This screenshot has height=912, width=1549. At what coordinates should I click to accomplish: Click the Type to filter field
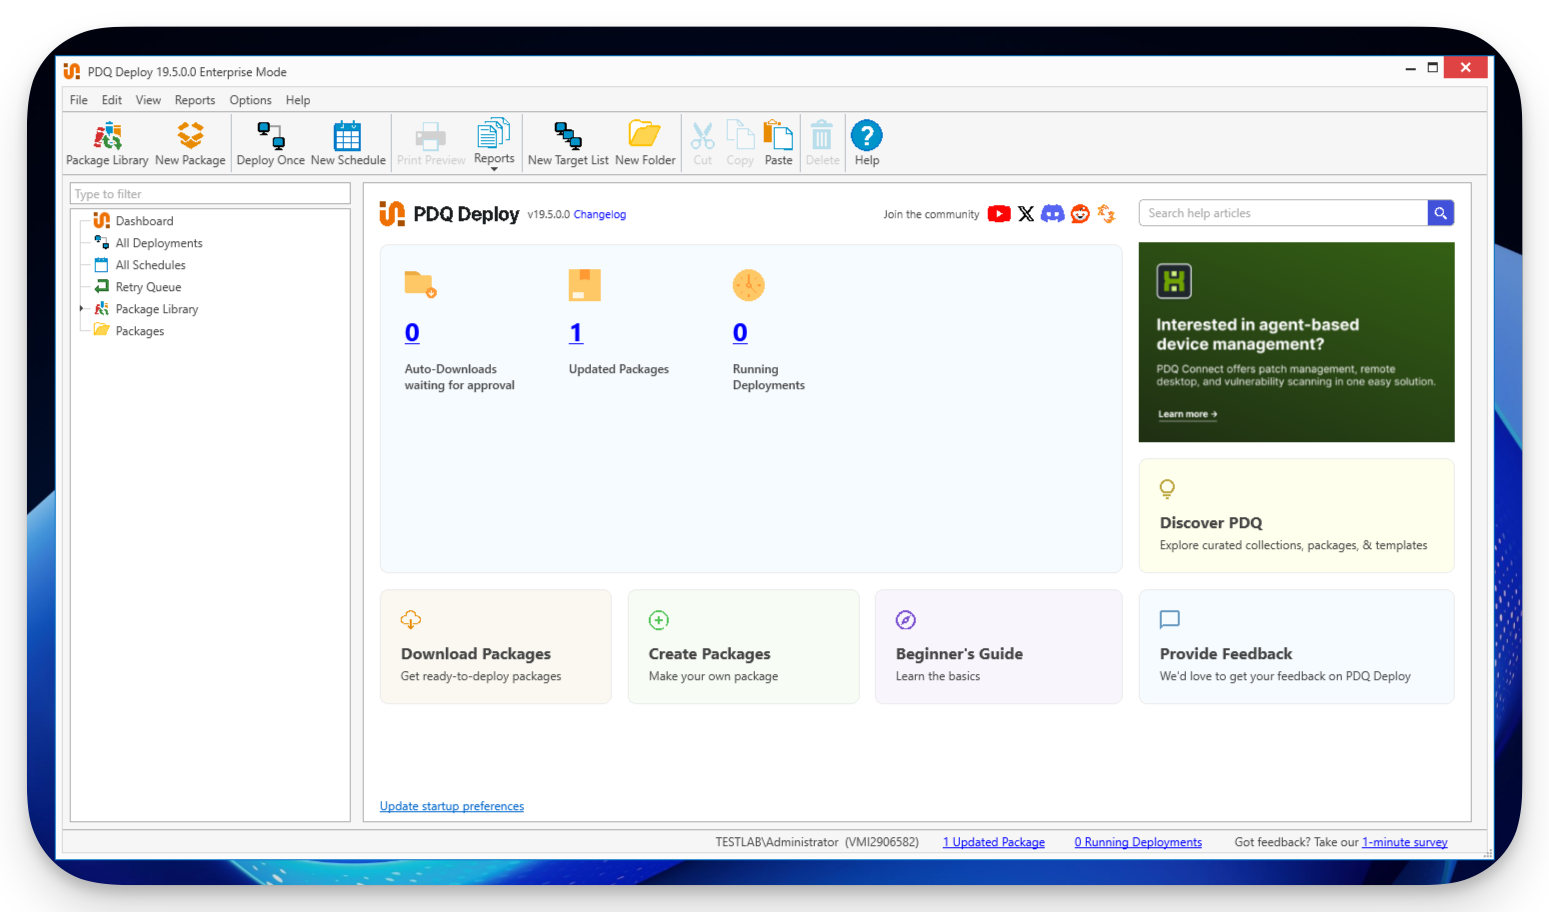(210, 194)
